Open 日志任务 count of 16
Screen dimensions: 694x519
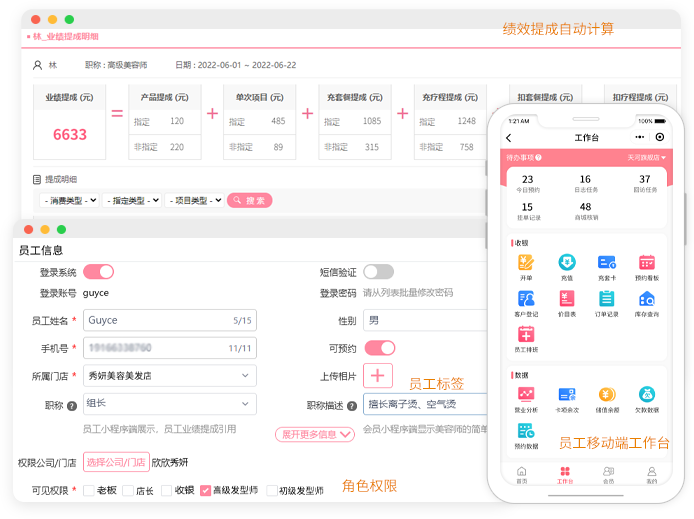tap(586, 183)
